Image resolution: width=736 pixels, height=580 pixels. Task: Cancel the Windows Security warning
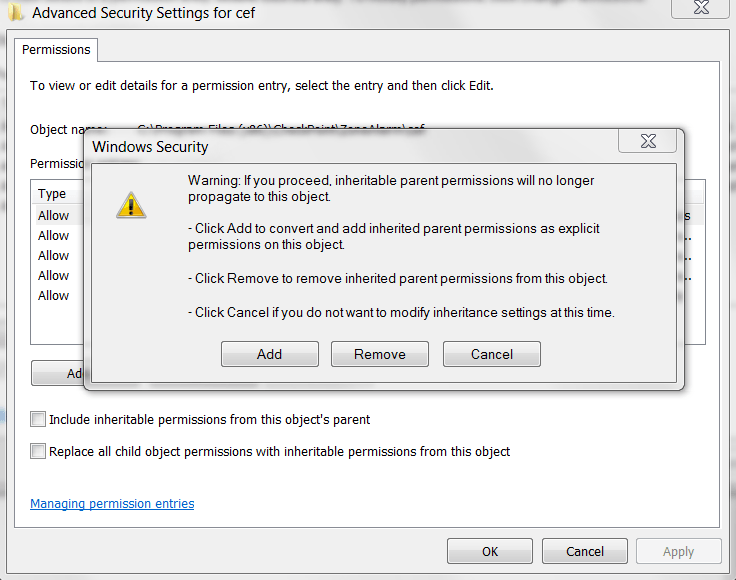pyautogui.click(x=491, y=354)
